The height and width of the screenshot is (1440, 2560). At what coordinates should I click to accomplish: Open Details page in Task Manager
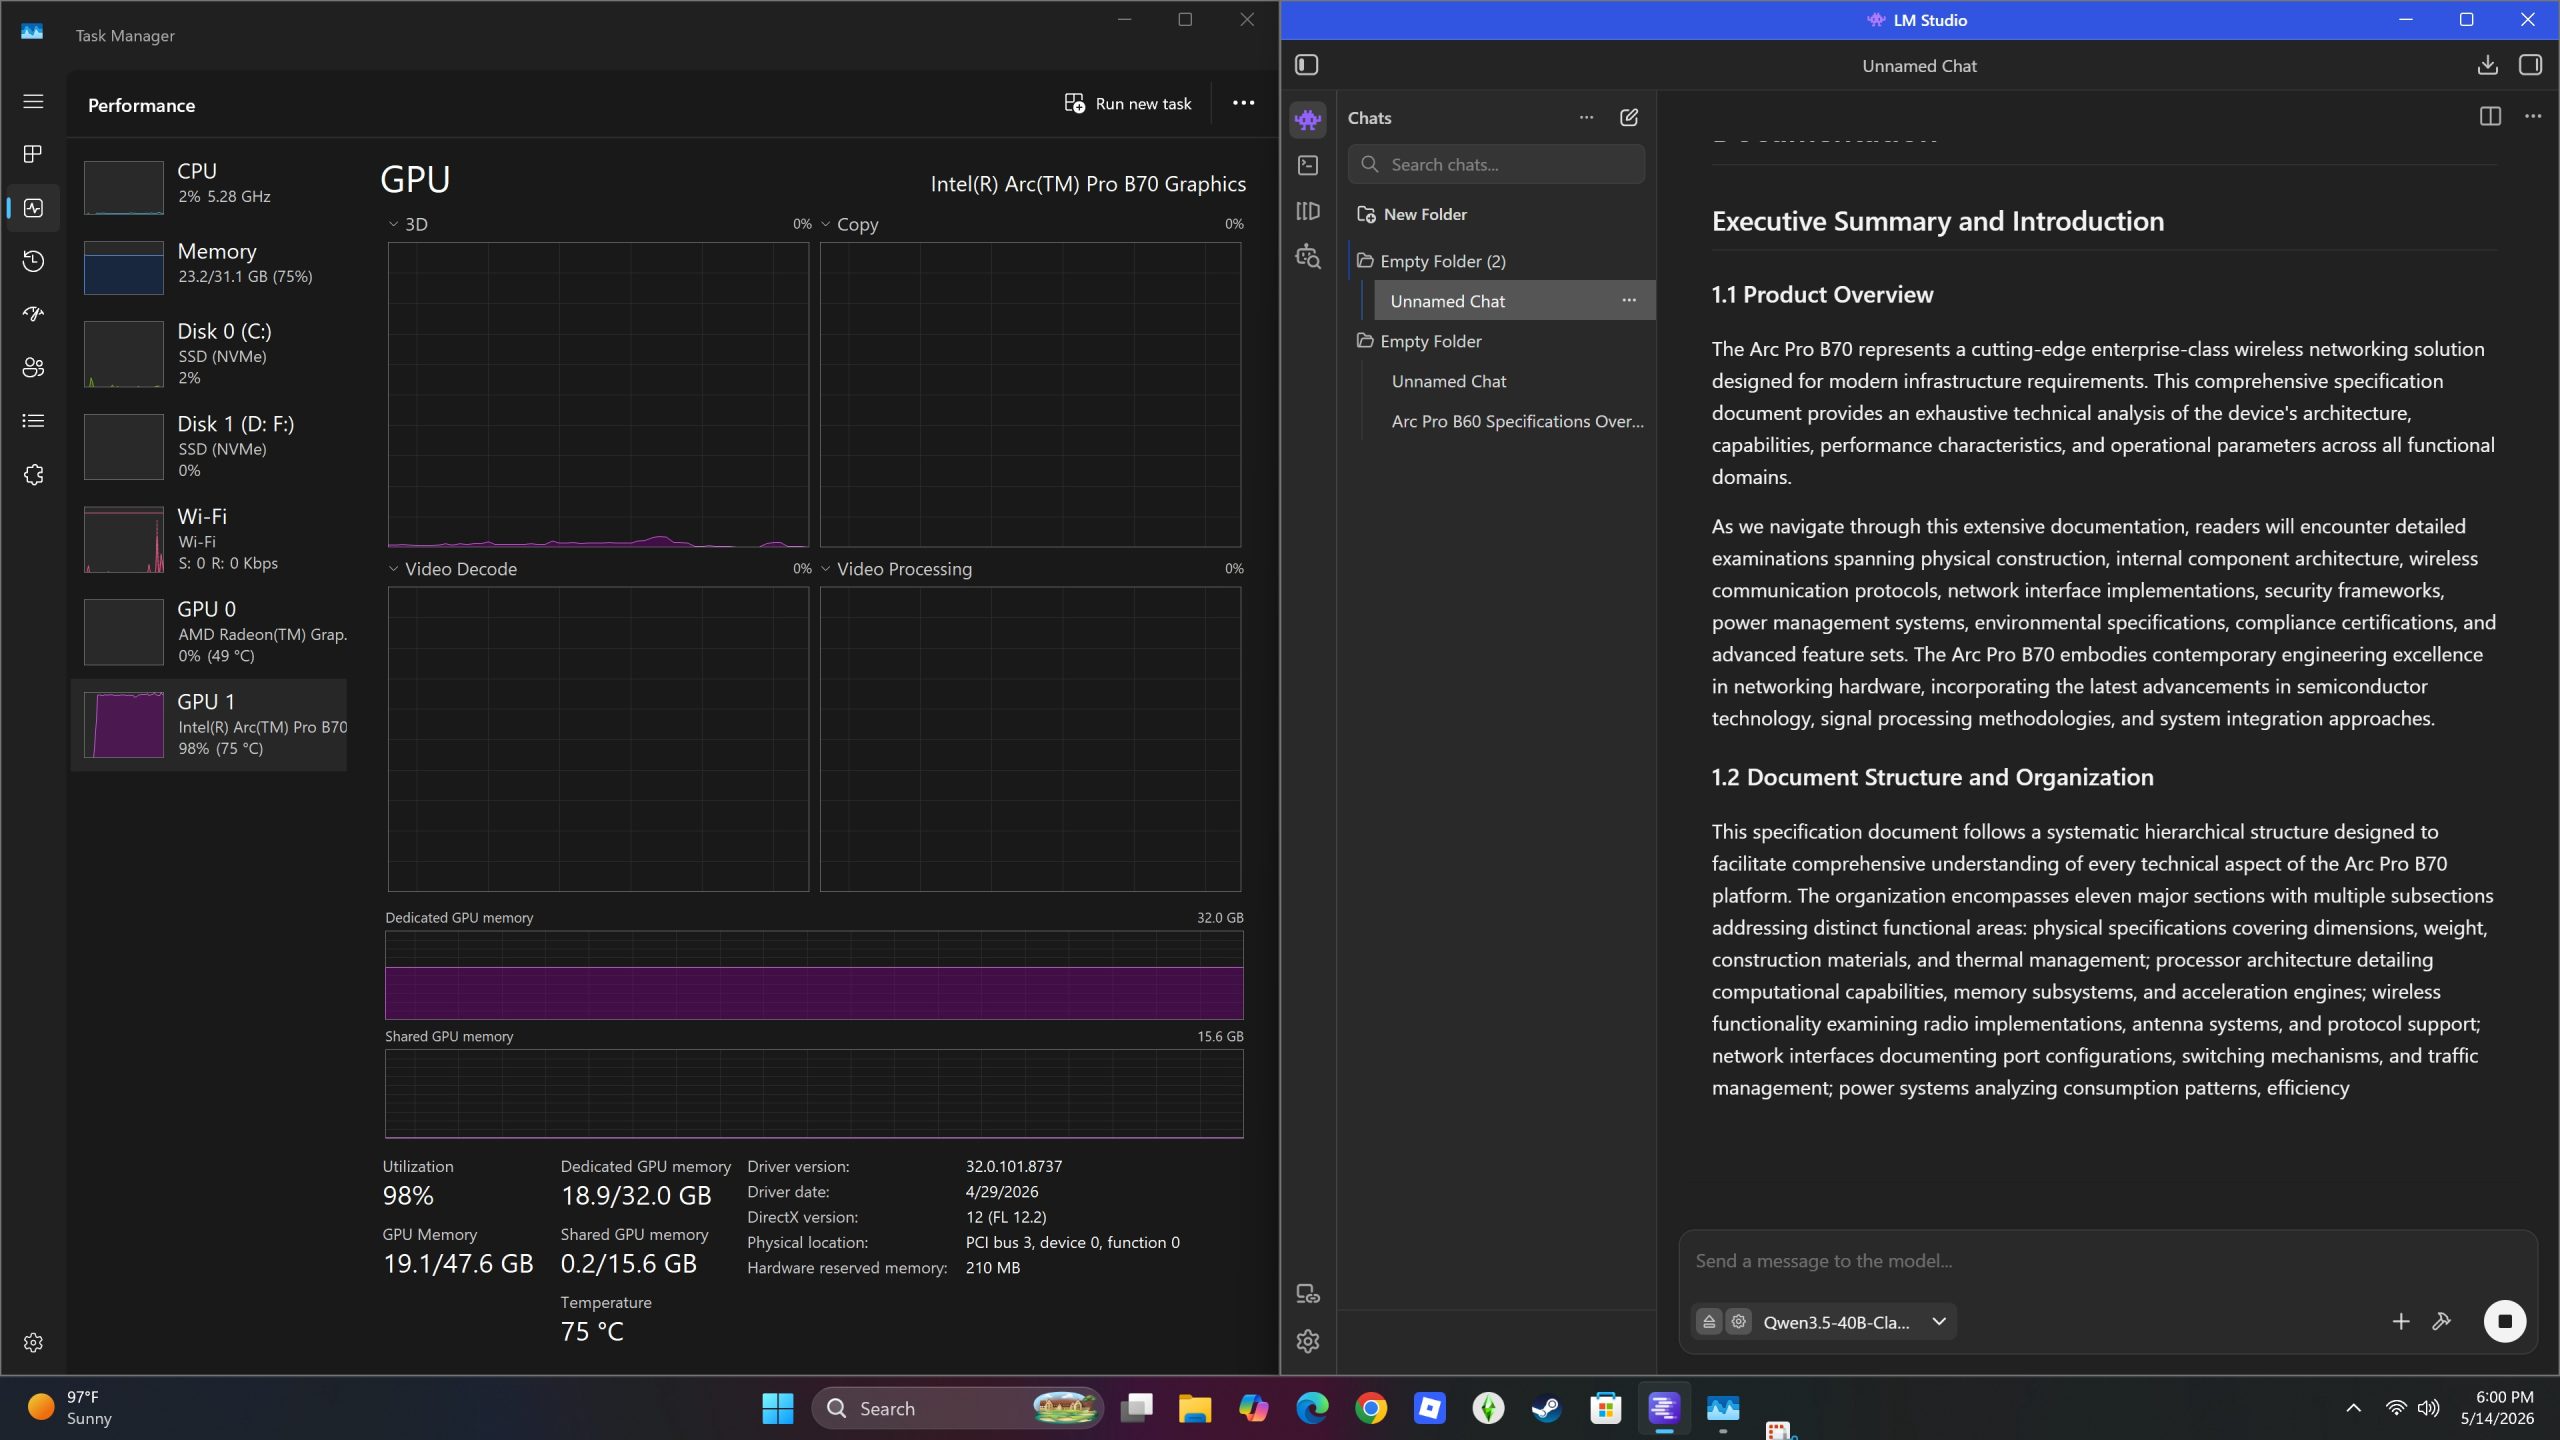33,421
